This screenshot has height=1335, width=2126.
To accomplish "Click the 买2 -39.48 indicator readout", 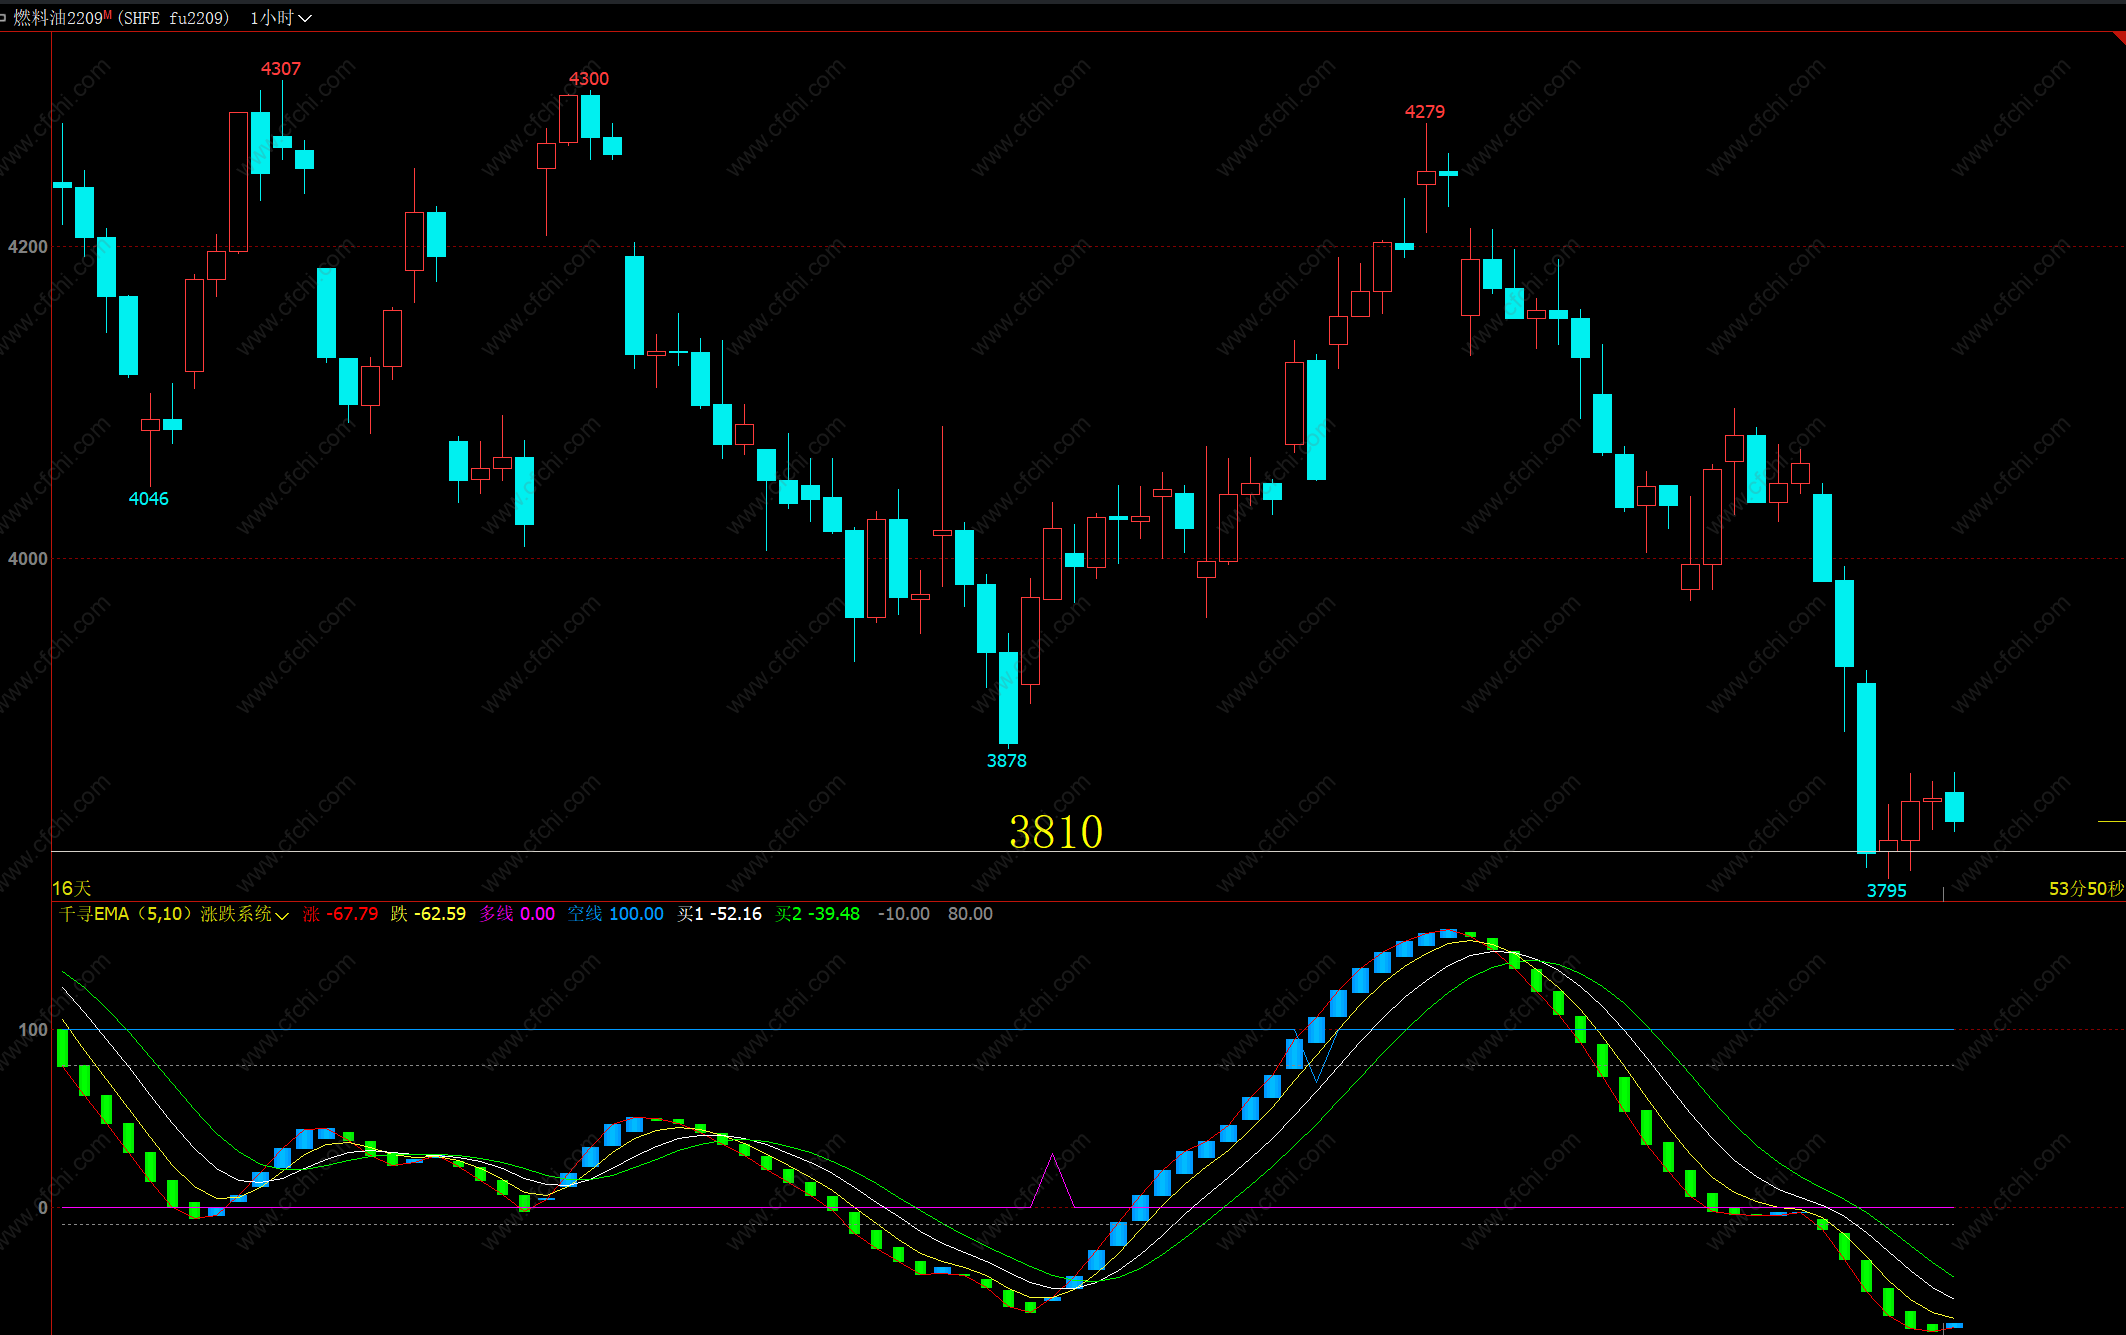I will 817,914.
